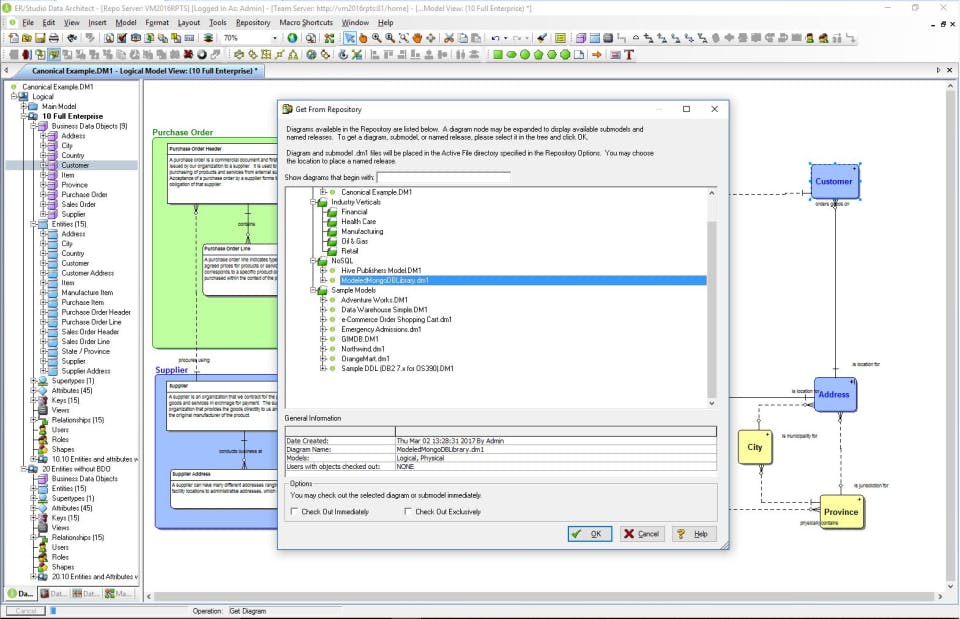Click the orange arrow line tool
960x619 pixels.
[x=597, y=54]
